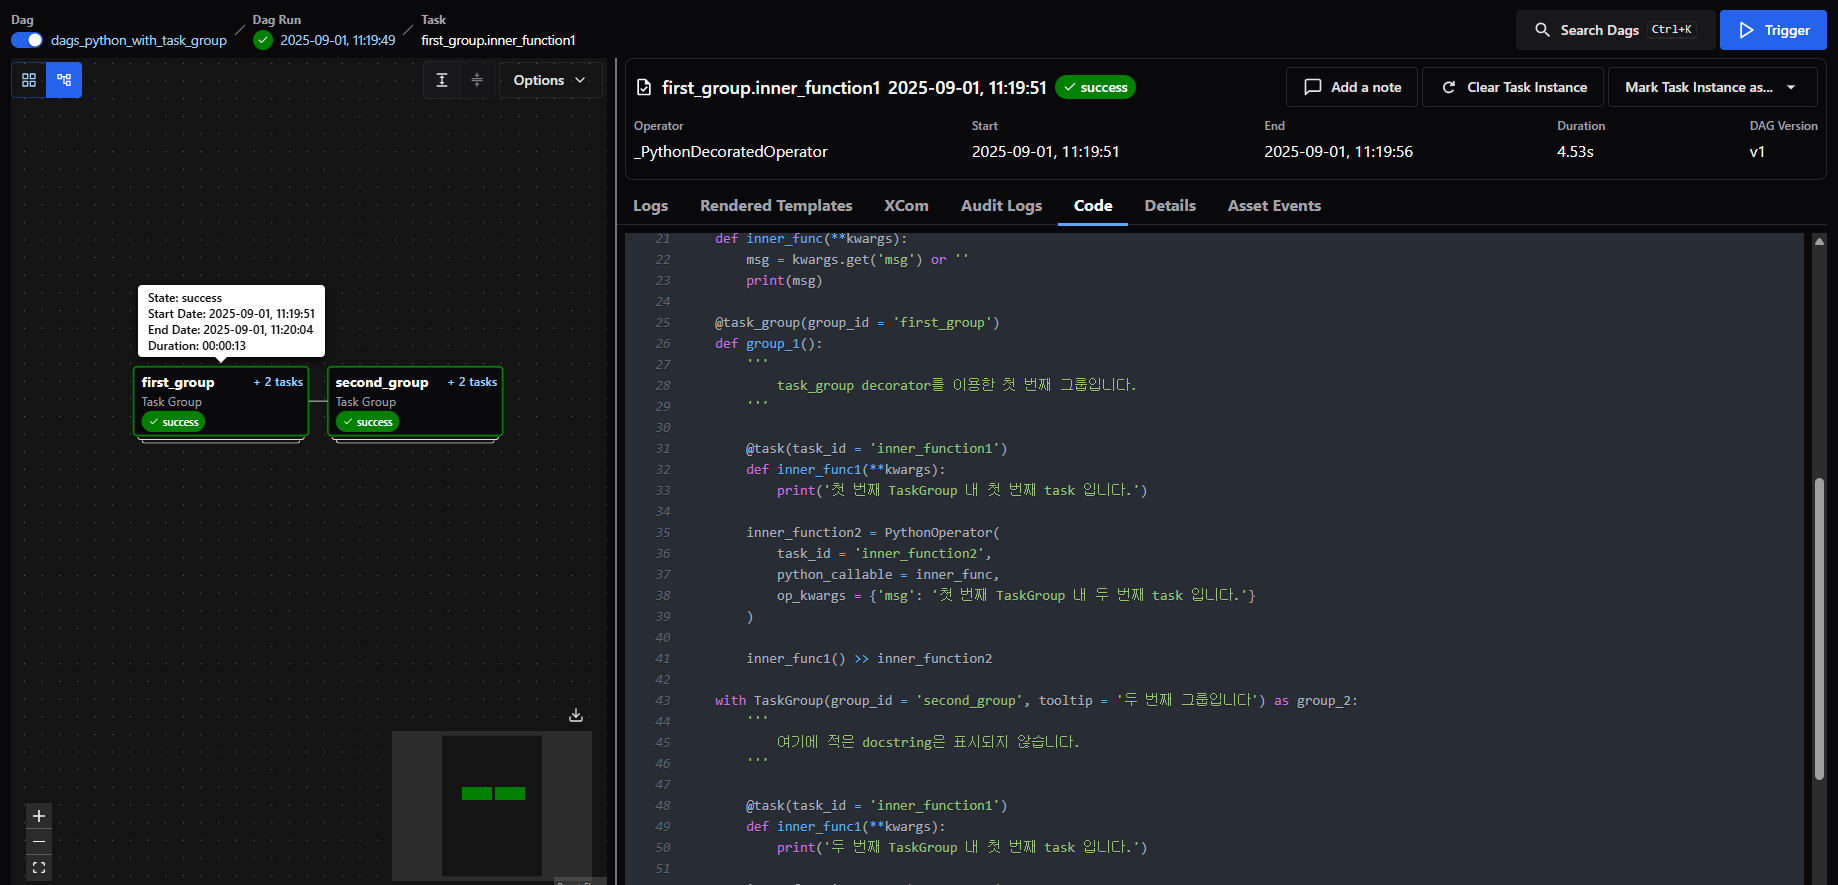Viewport: 1838px width, 885px height.
Task: Open the Asset Events tab
Action: [x=1274, y=206]
